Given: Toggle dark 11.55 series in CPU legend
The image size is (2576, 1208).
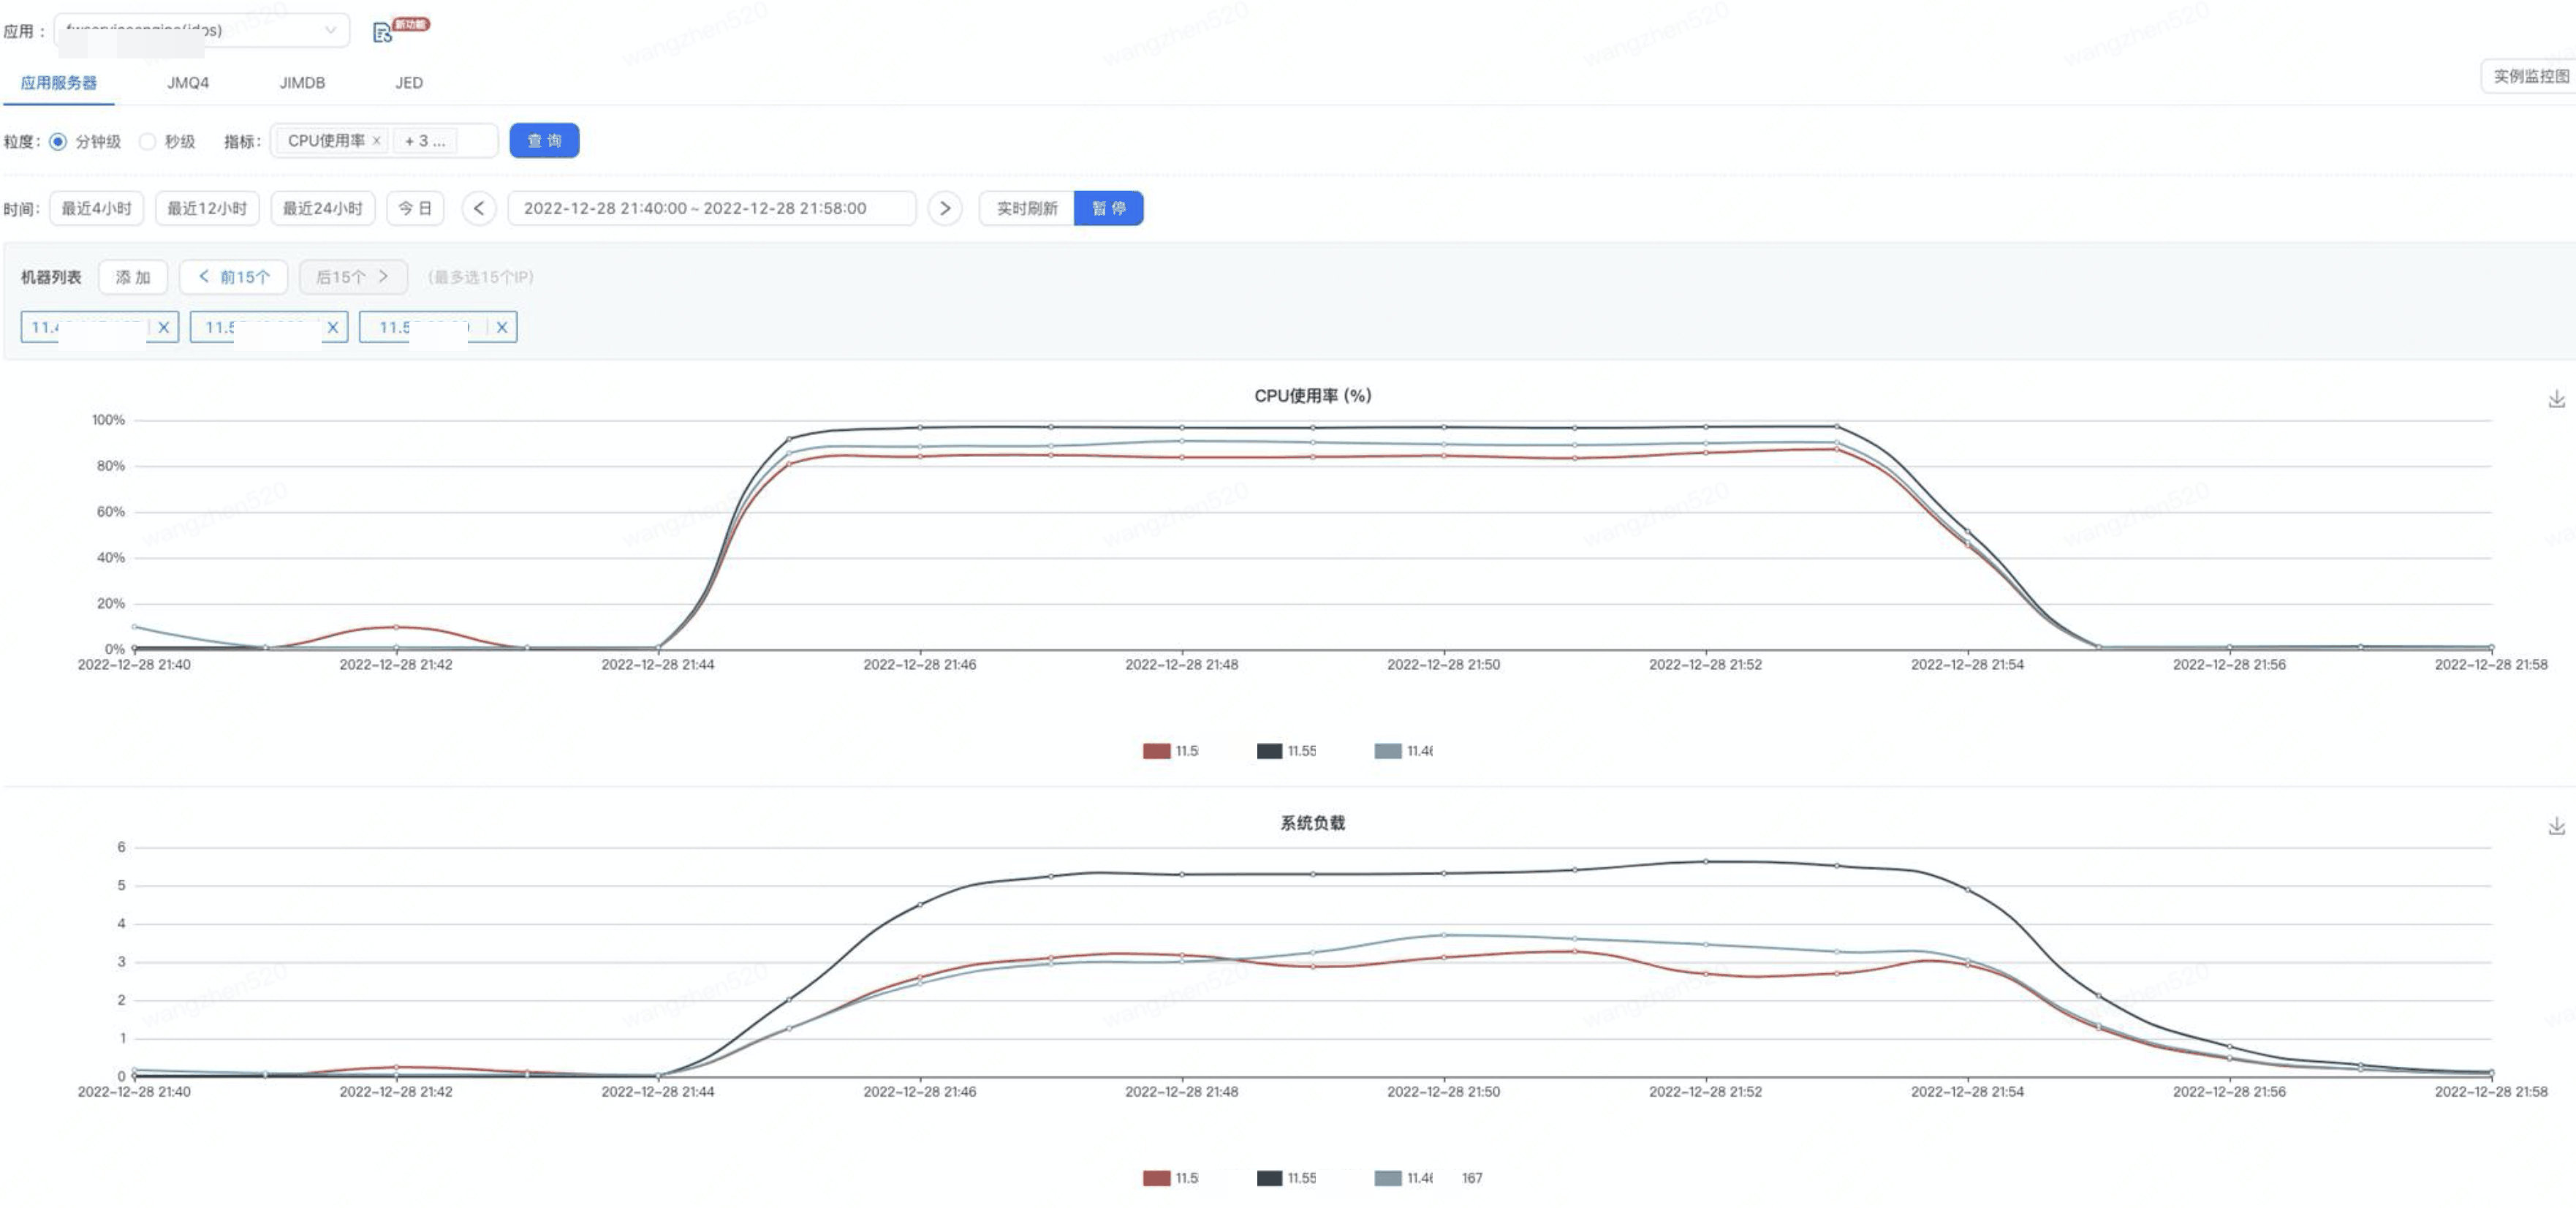Looking at the screenshot, I should tap(1270, 751).
